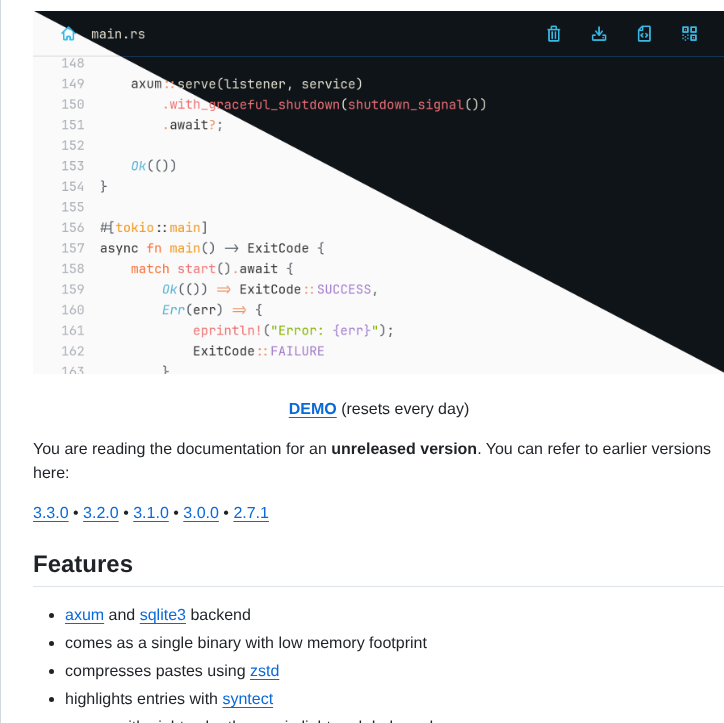Click the Features section heading
Image resolution: width=724 pixels, height=723 pixels.
pos(83,564)
